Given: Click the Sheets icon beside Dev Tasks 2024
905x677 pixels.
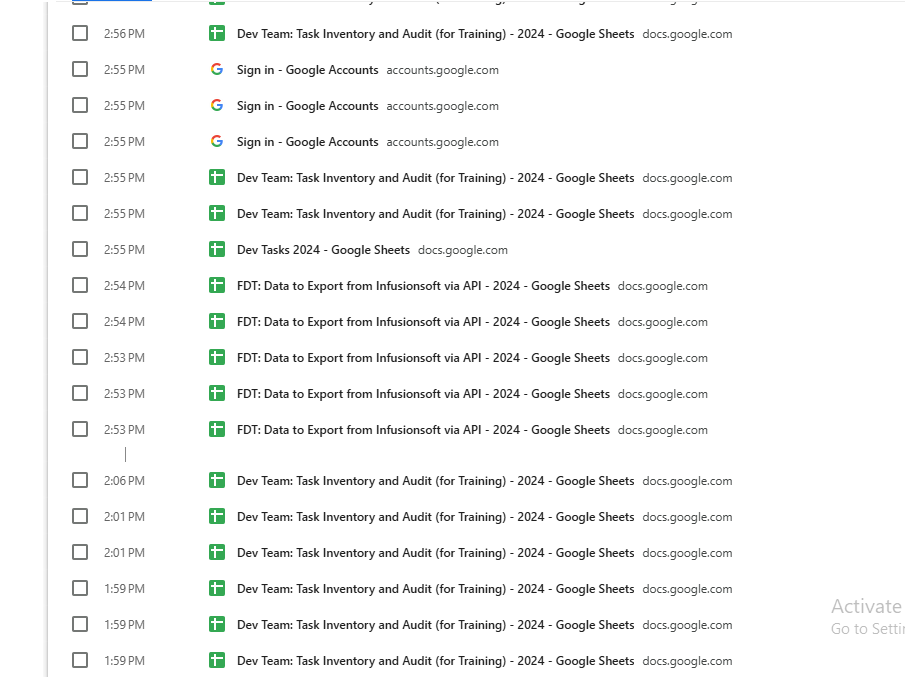Looking at the screenshot, I should [217, 250].
